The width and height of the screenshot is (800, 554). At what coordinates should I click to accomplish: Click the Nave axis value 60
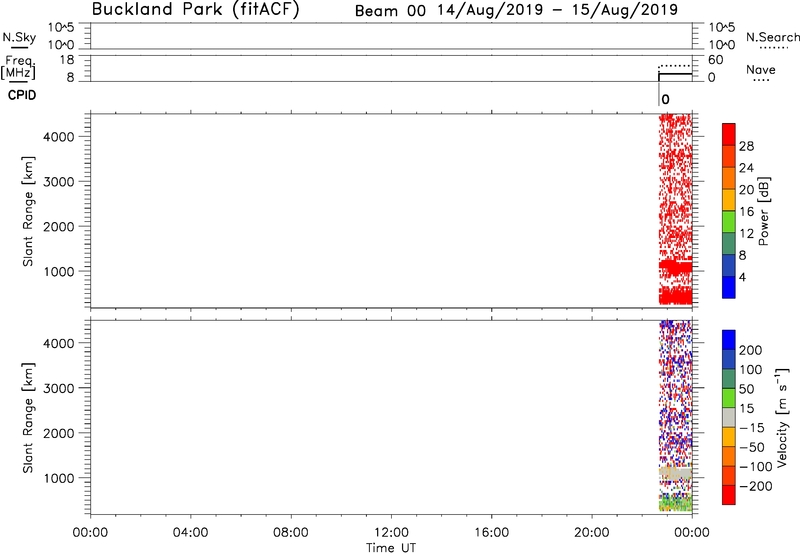[x=715, y=60]
